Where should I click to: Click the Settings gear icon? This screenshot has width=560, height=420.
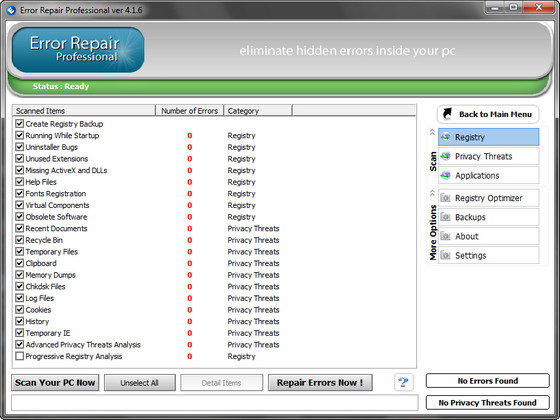pyautogui.click(x=445, y=255)
